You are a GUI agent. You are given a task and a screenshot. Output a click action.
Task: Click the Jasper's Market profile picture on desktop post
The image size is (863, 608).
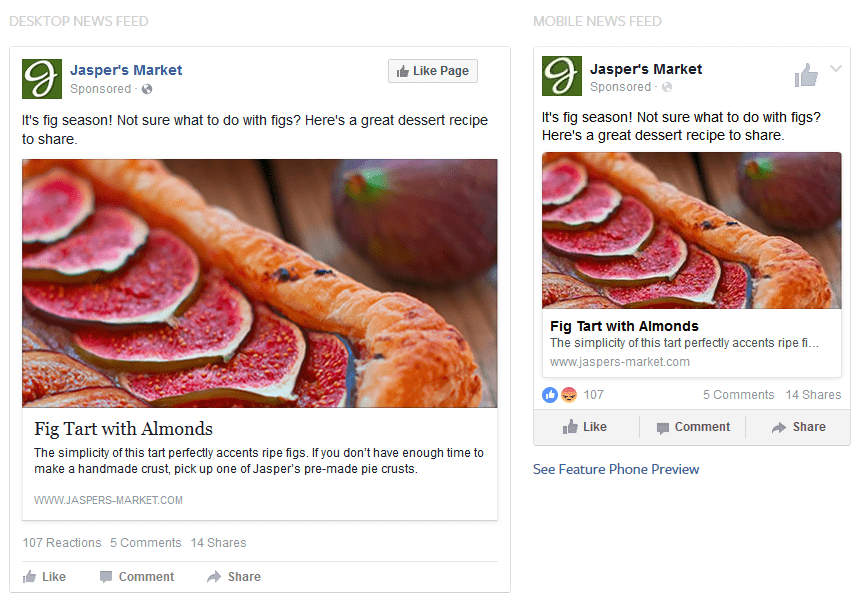(x=42, y=78)
